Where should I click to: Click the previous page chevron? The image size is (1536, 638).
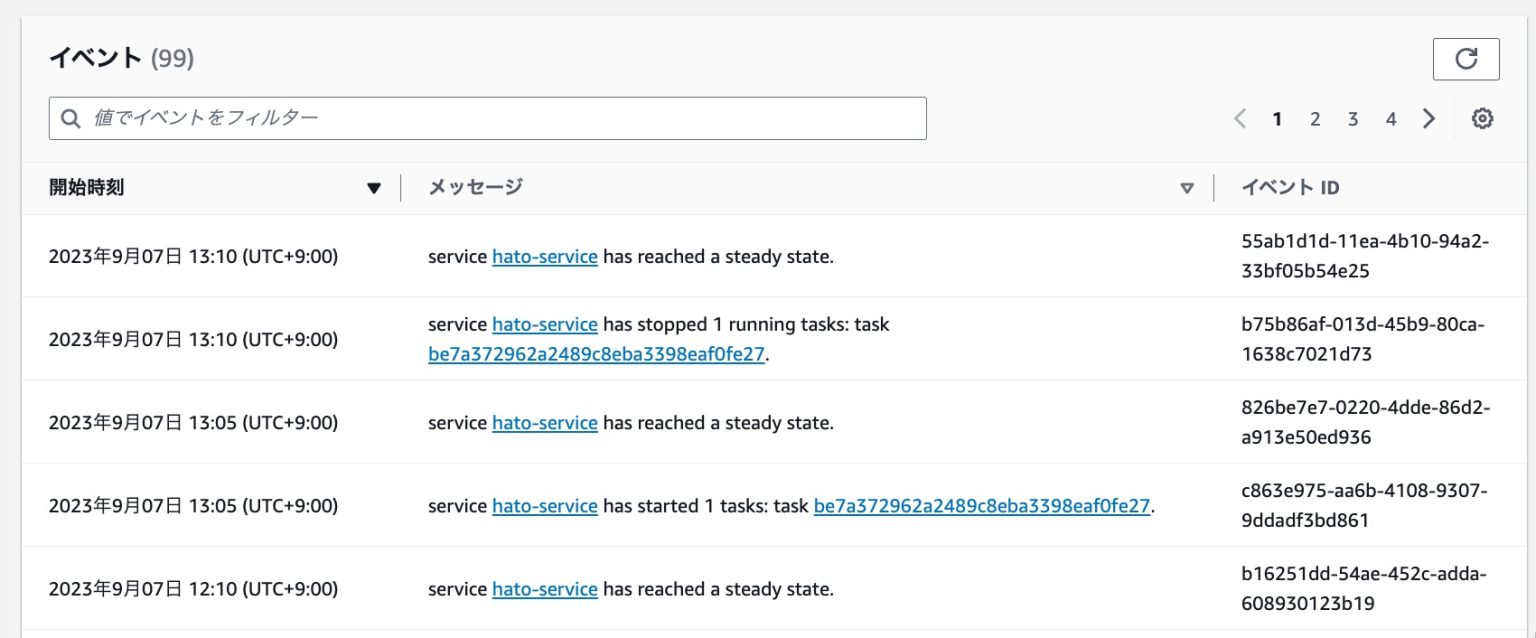[x=1239, y=118]
